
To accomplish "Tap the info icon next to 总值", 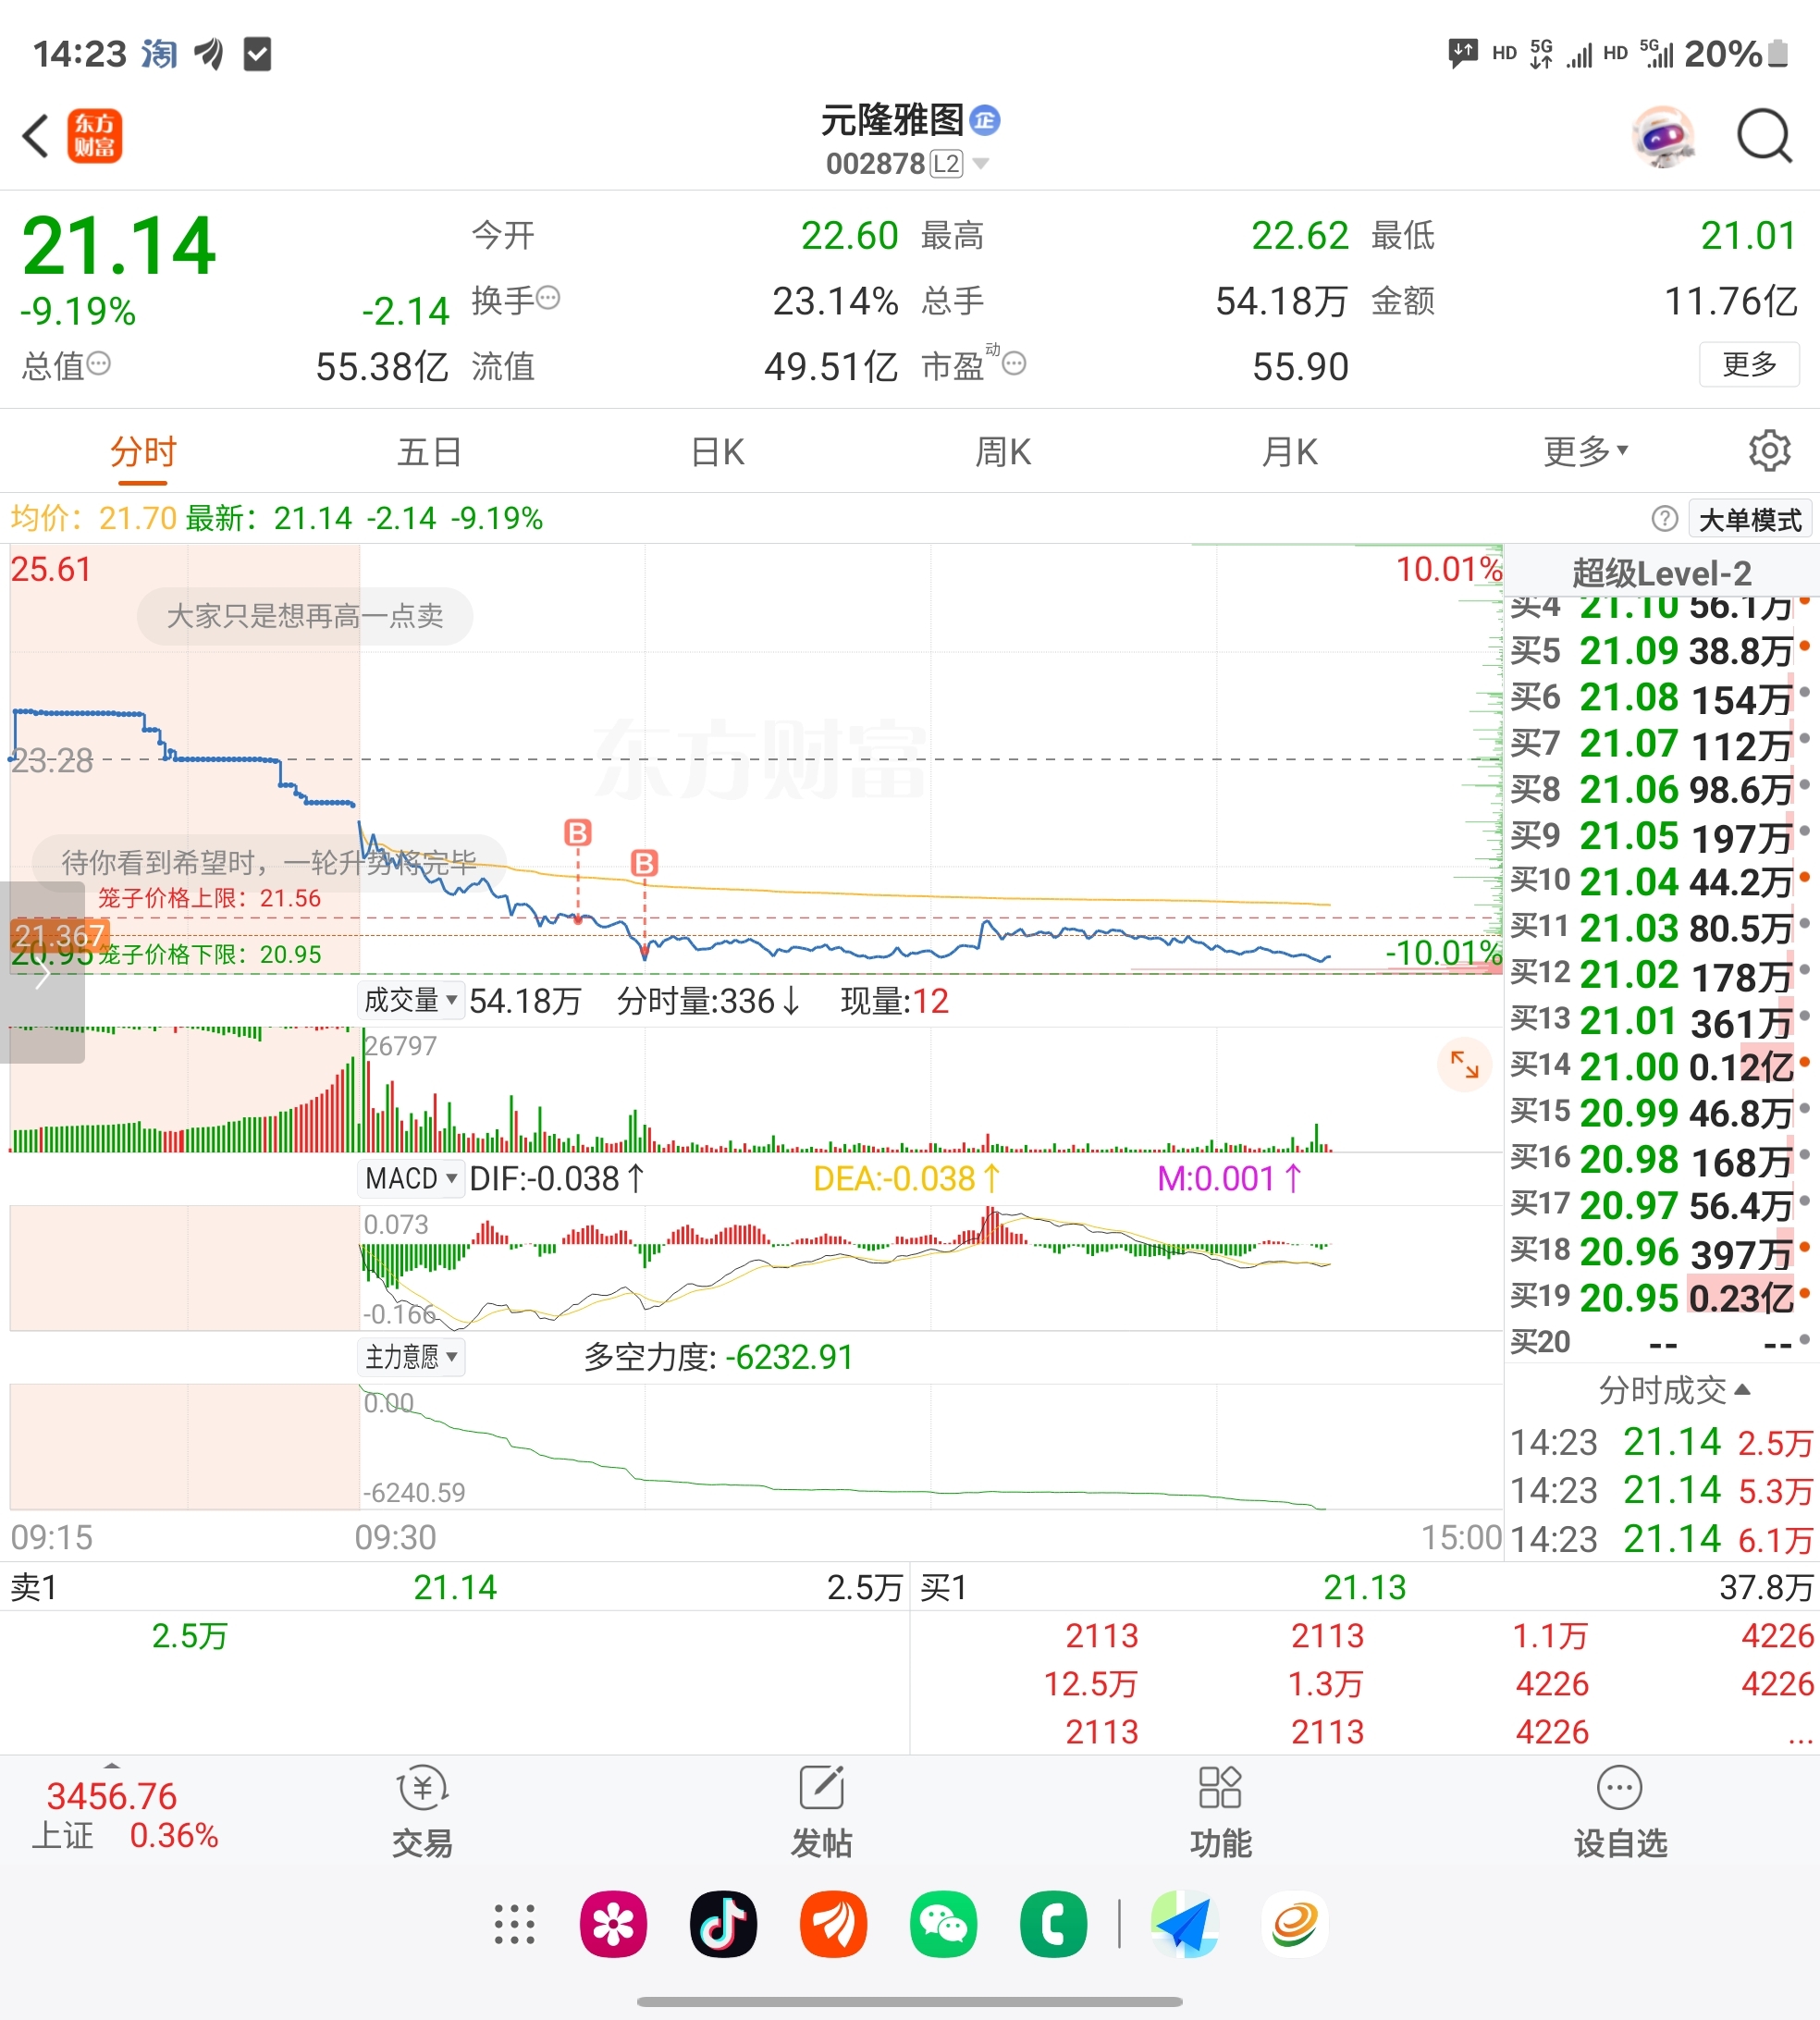I will coord(98,363).
